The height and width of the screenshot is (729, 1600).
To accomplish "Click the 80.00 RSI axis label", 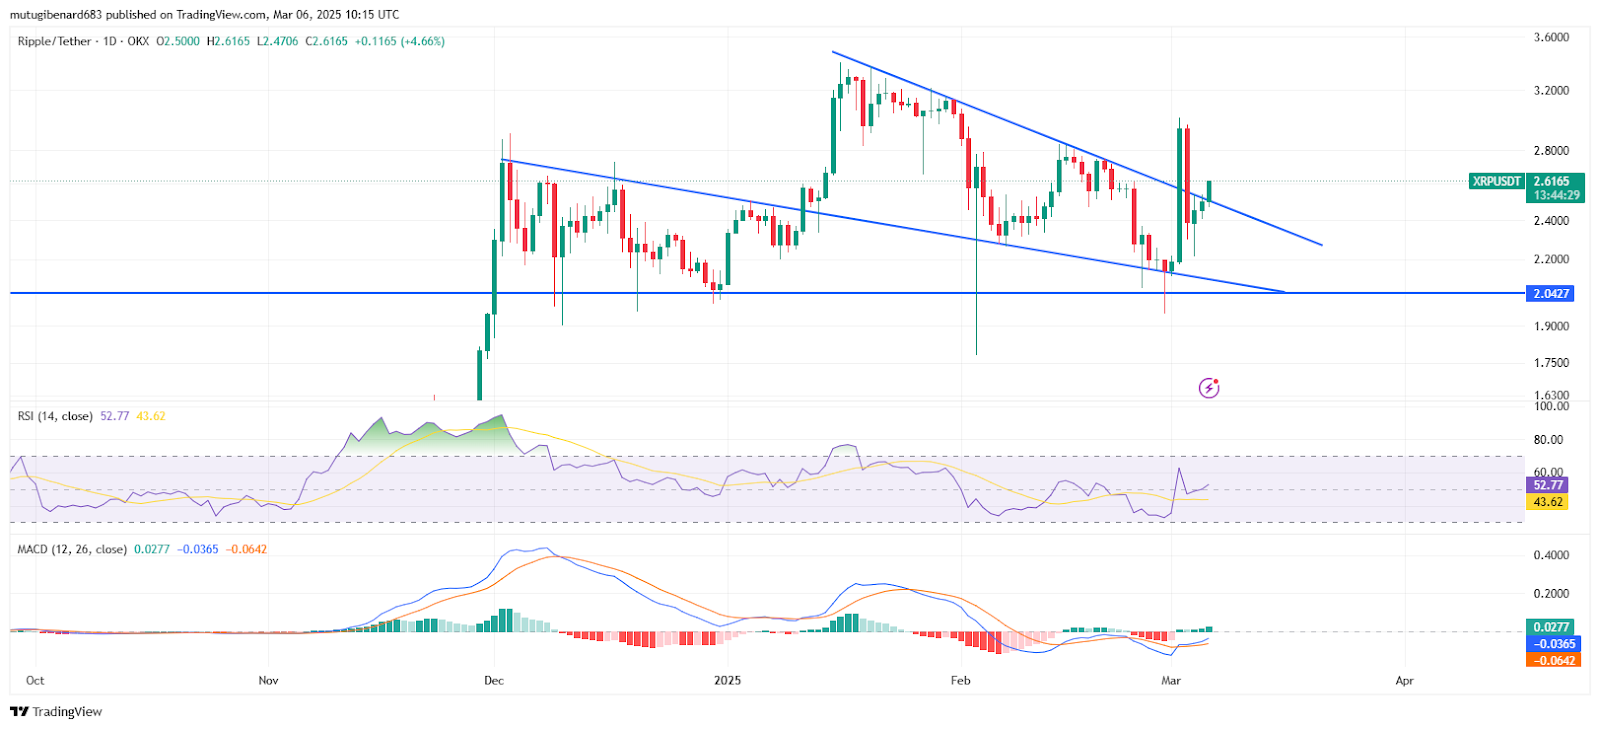I will pos(1548,439).
